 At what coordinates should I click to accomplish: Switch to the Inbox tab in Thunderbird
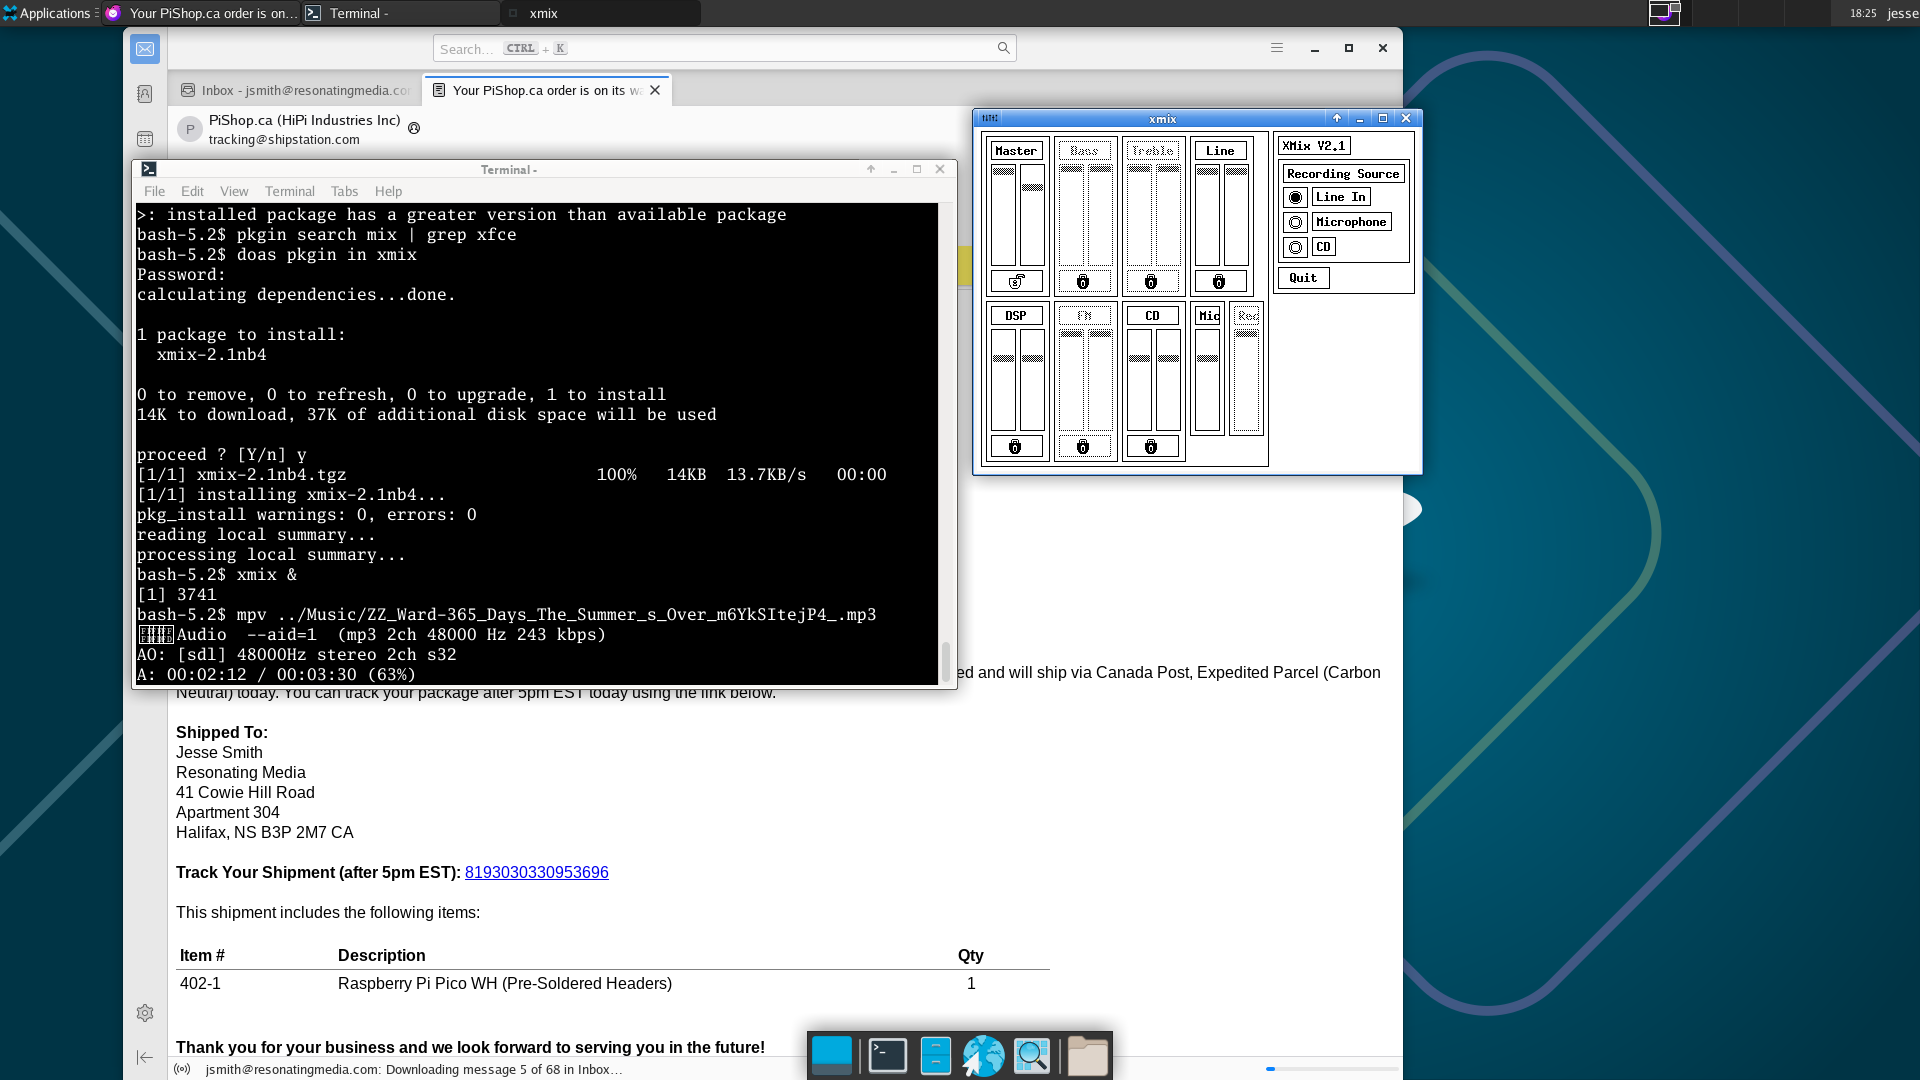(x=295, y=90)
